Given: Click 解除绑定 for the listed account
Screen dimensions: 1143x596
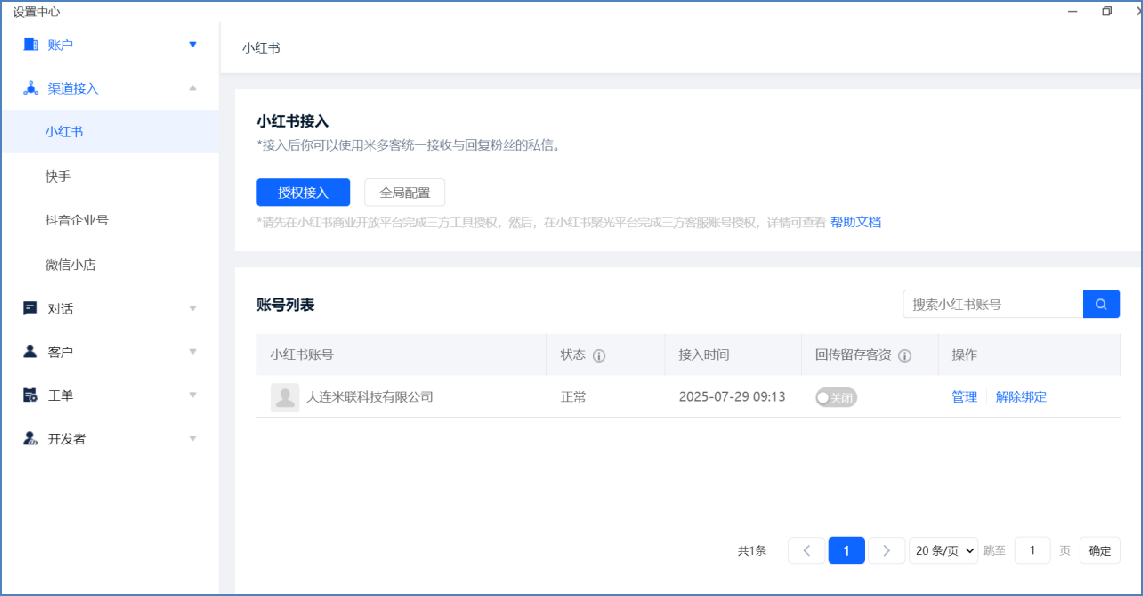Looking at the screenshot, I should (1021, 397).
